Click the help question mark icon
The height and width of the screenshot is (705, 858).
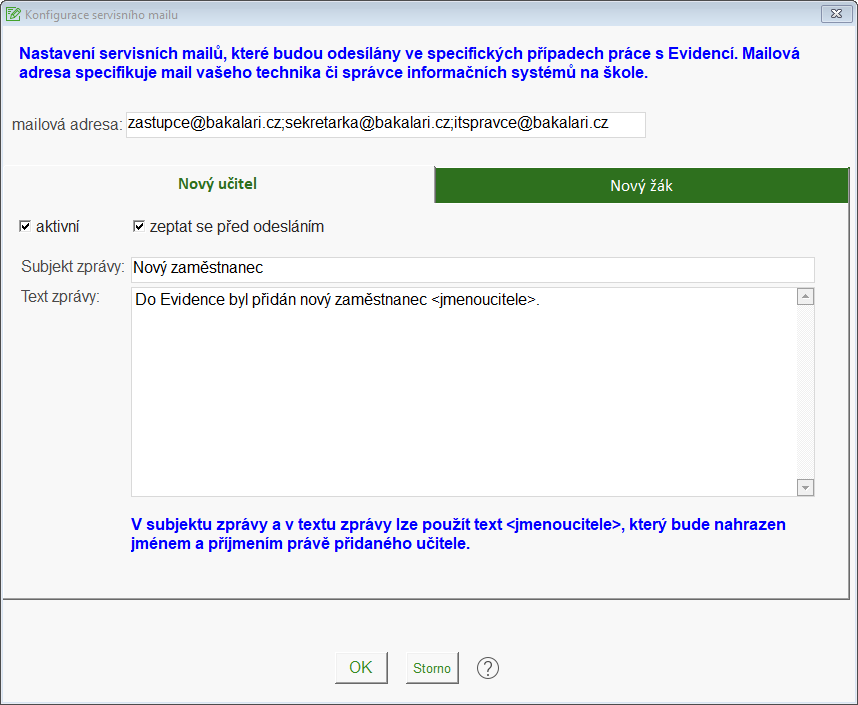[x=487, y=668]
